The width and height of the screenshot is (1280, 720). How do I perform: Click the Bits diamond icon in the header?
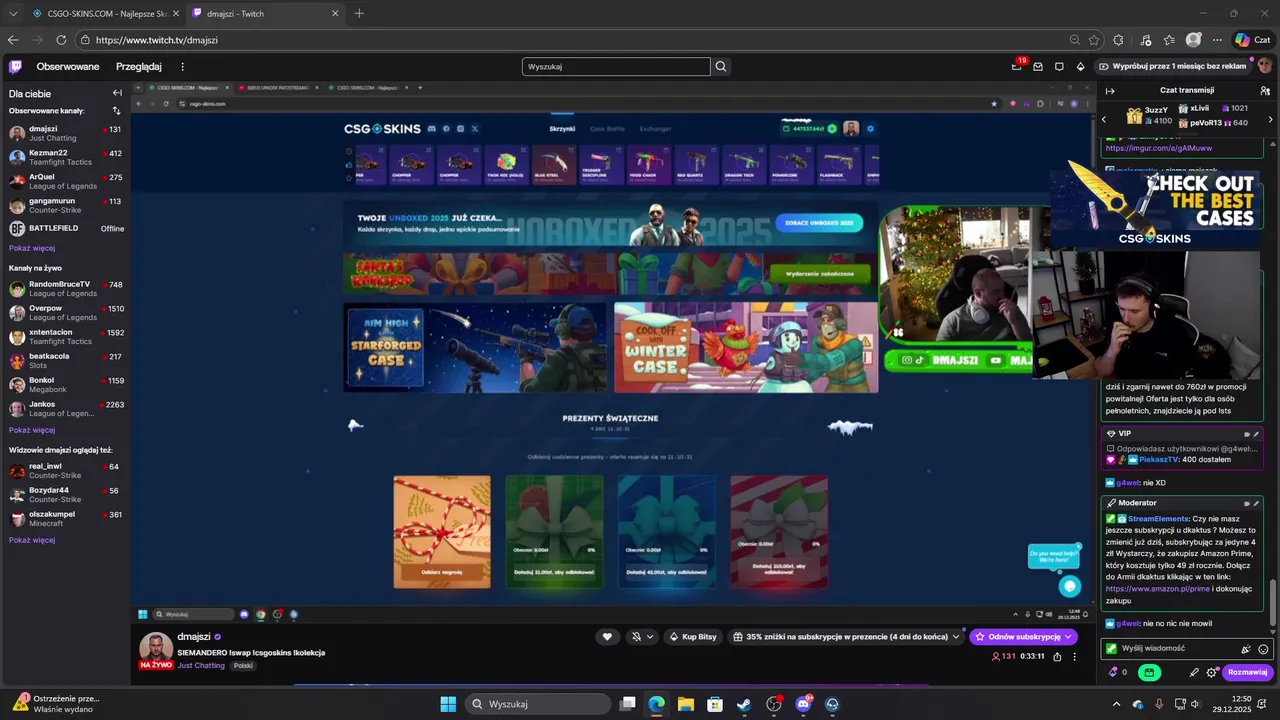tap(1080, 67)
